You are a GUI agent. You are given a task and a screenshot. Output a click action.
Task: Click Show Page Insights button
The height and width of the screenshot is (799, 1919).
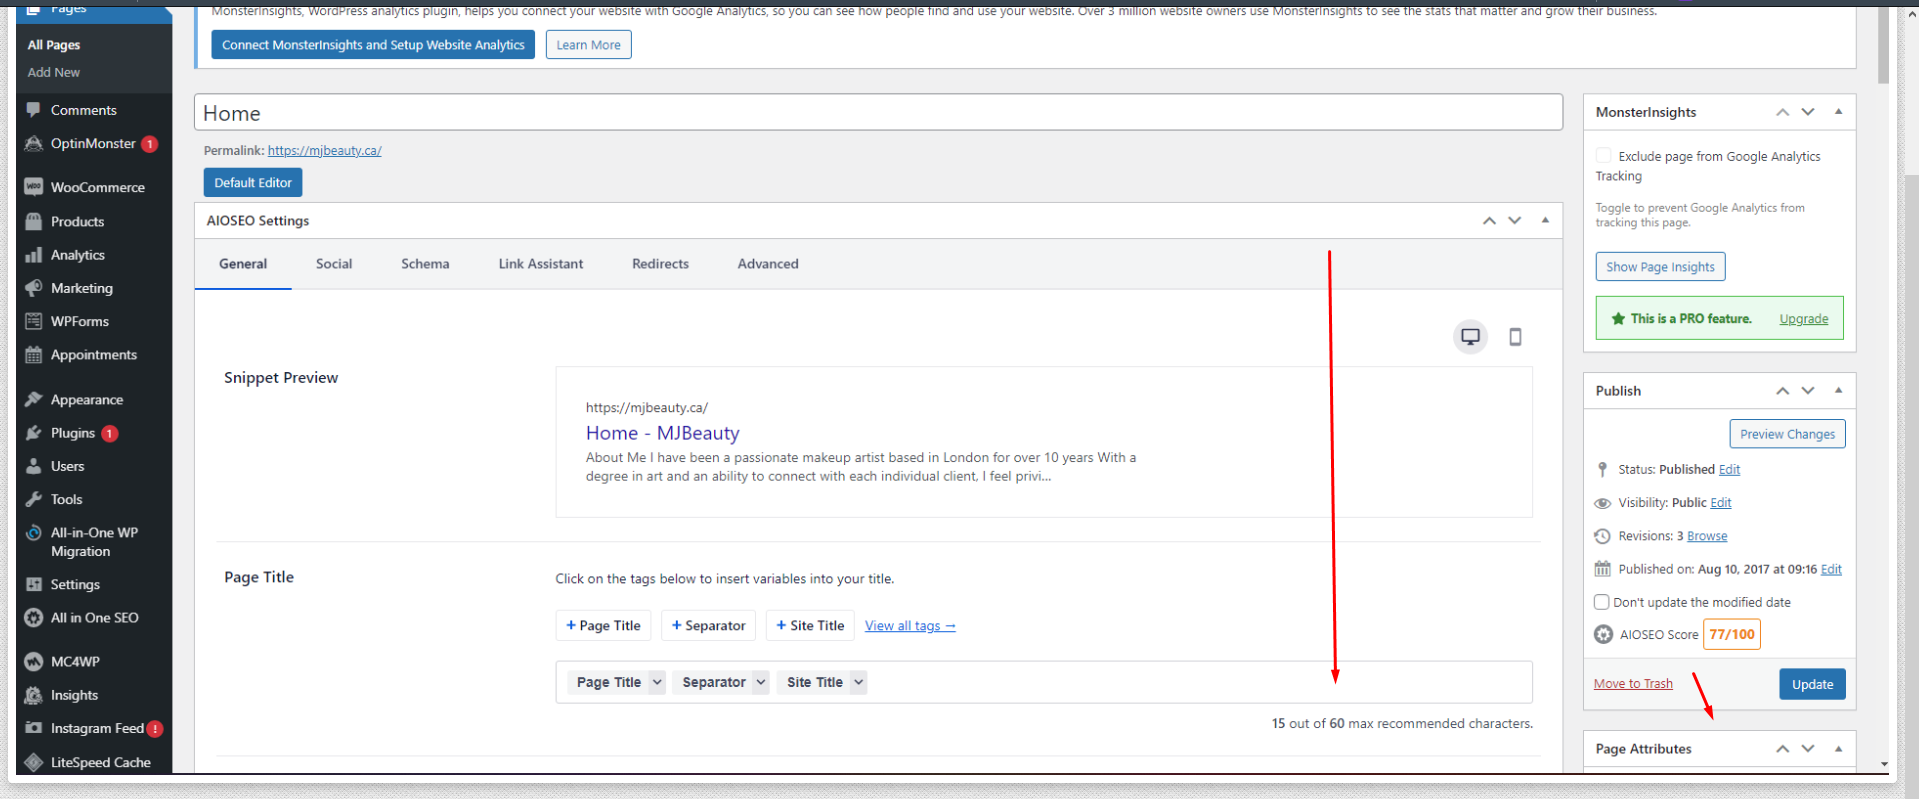coord(1660,267)
